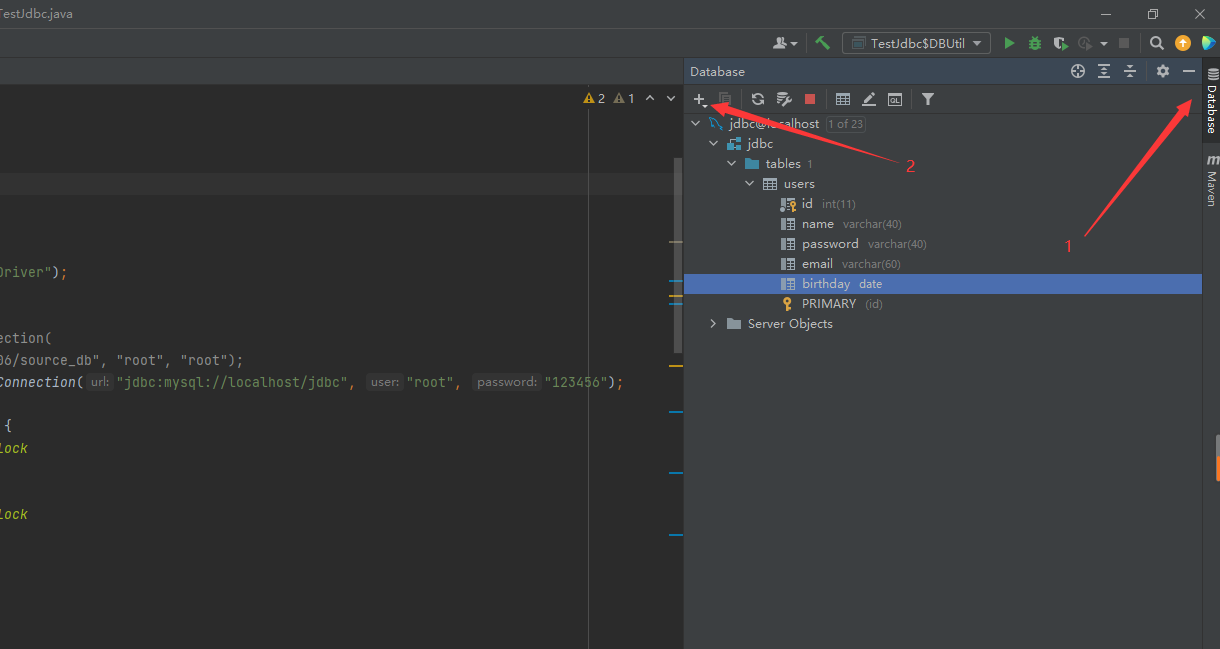Open Database panel settings gear
Viewport: 1220px width, 649px height.
click(x=1162, y=71)
